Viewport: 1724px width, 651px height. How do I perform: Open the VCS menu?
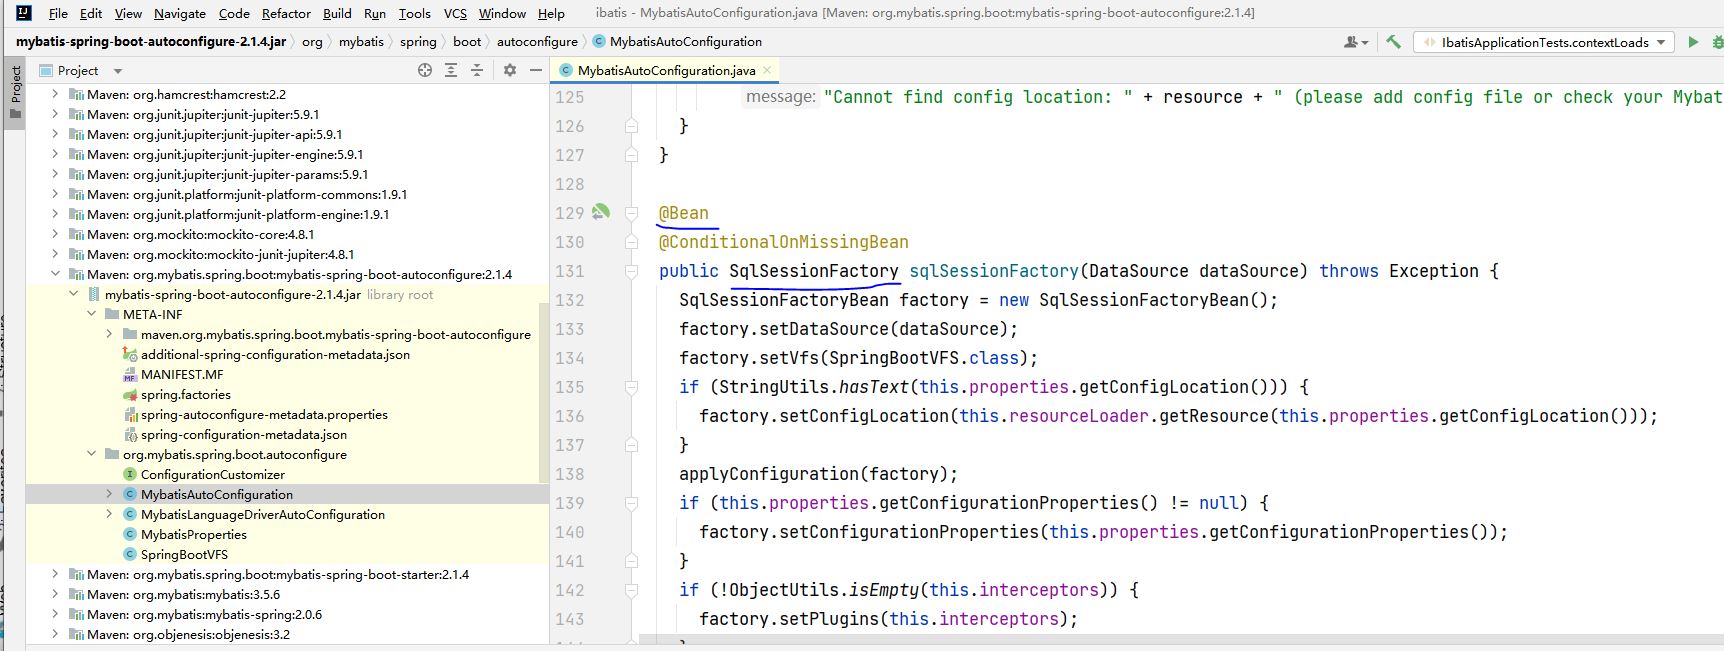(x=455, y=13)
